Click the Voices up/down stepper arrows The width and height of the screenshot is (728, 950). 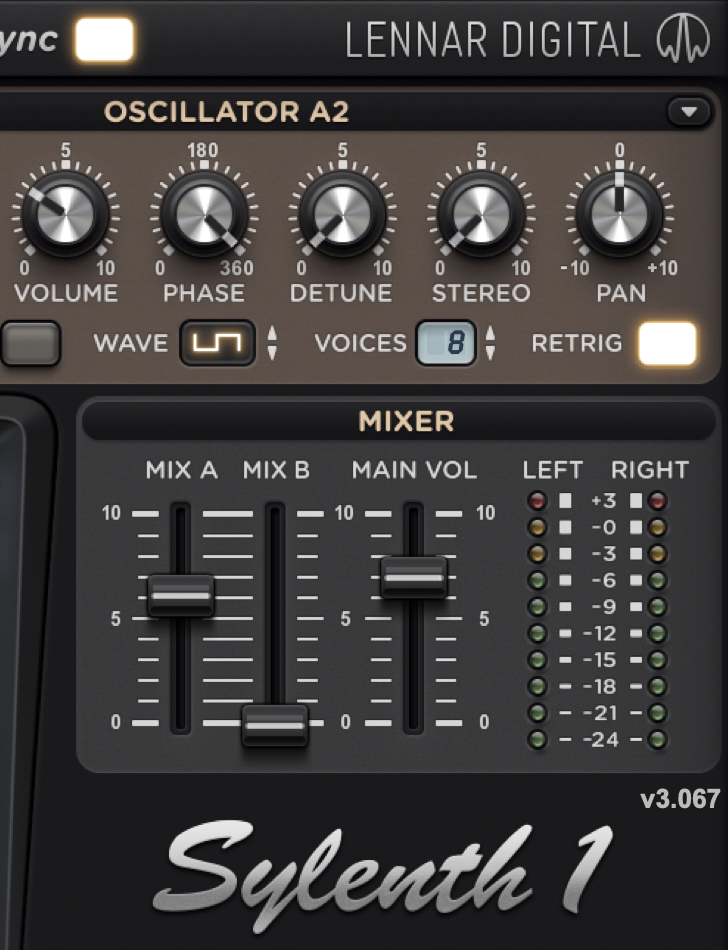[x=490, y=343]
